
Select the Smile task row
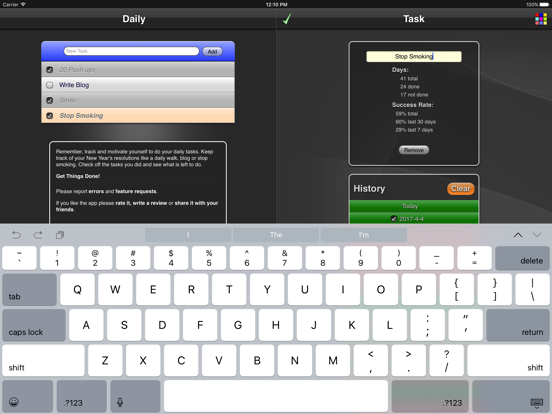(x=138, y=100)
